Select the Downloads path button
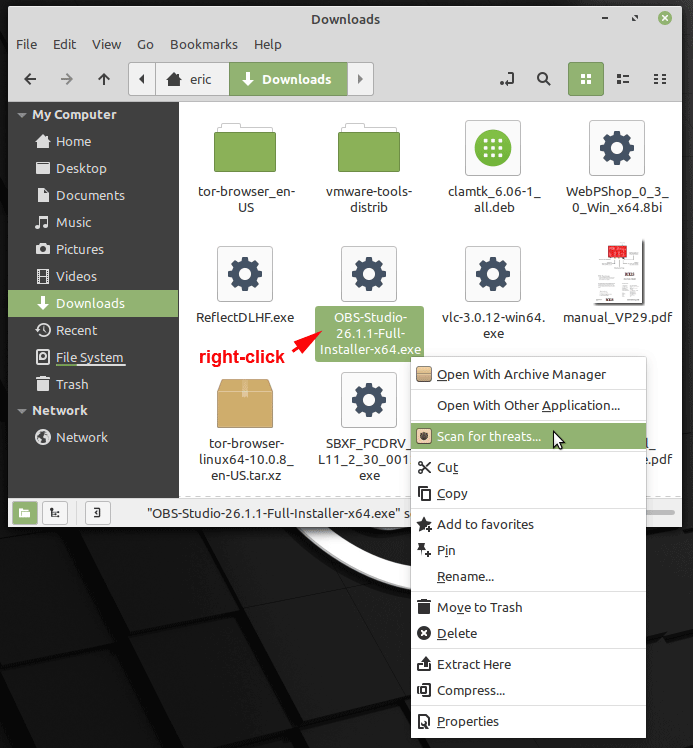Viewport: 693px width, 748px height. (288, 79)
